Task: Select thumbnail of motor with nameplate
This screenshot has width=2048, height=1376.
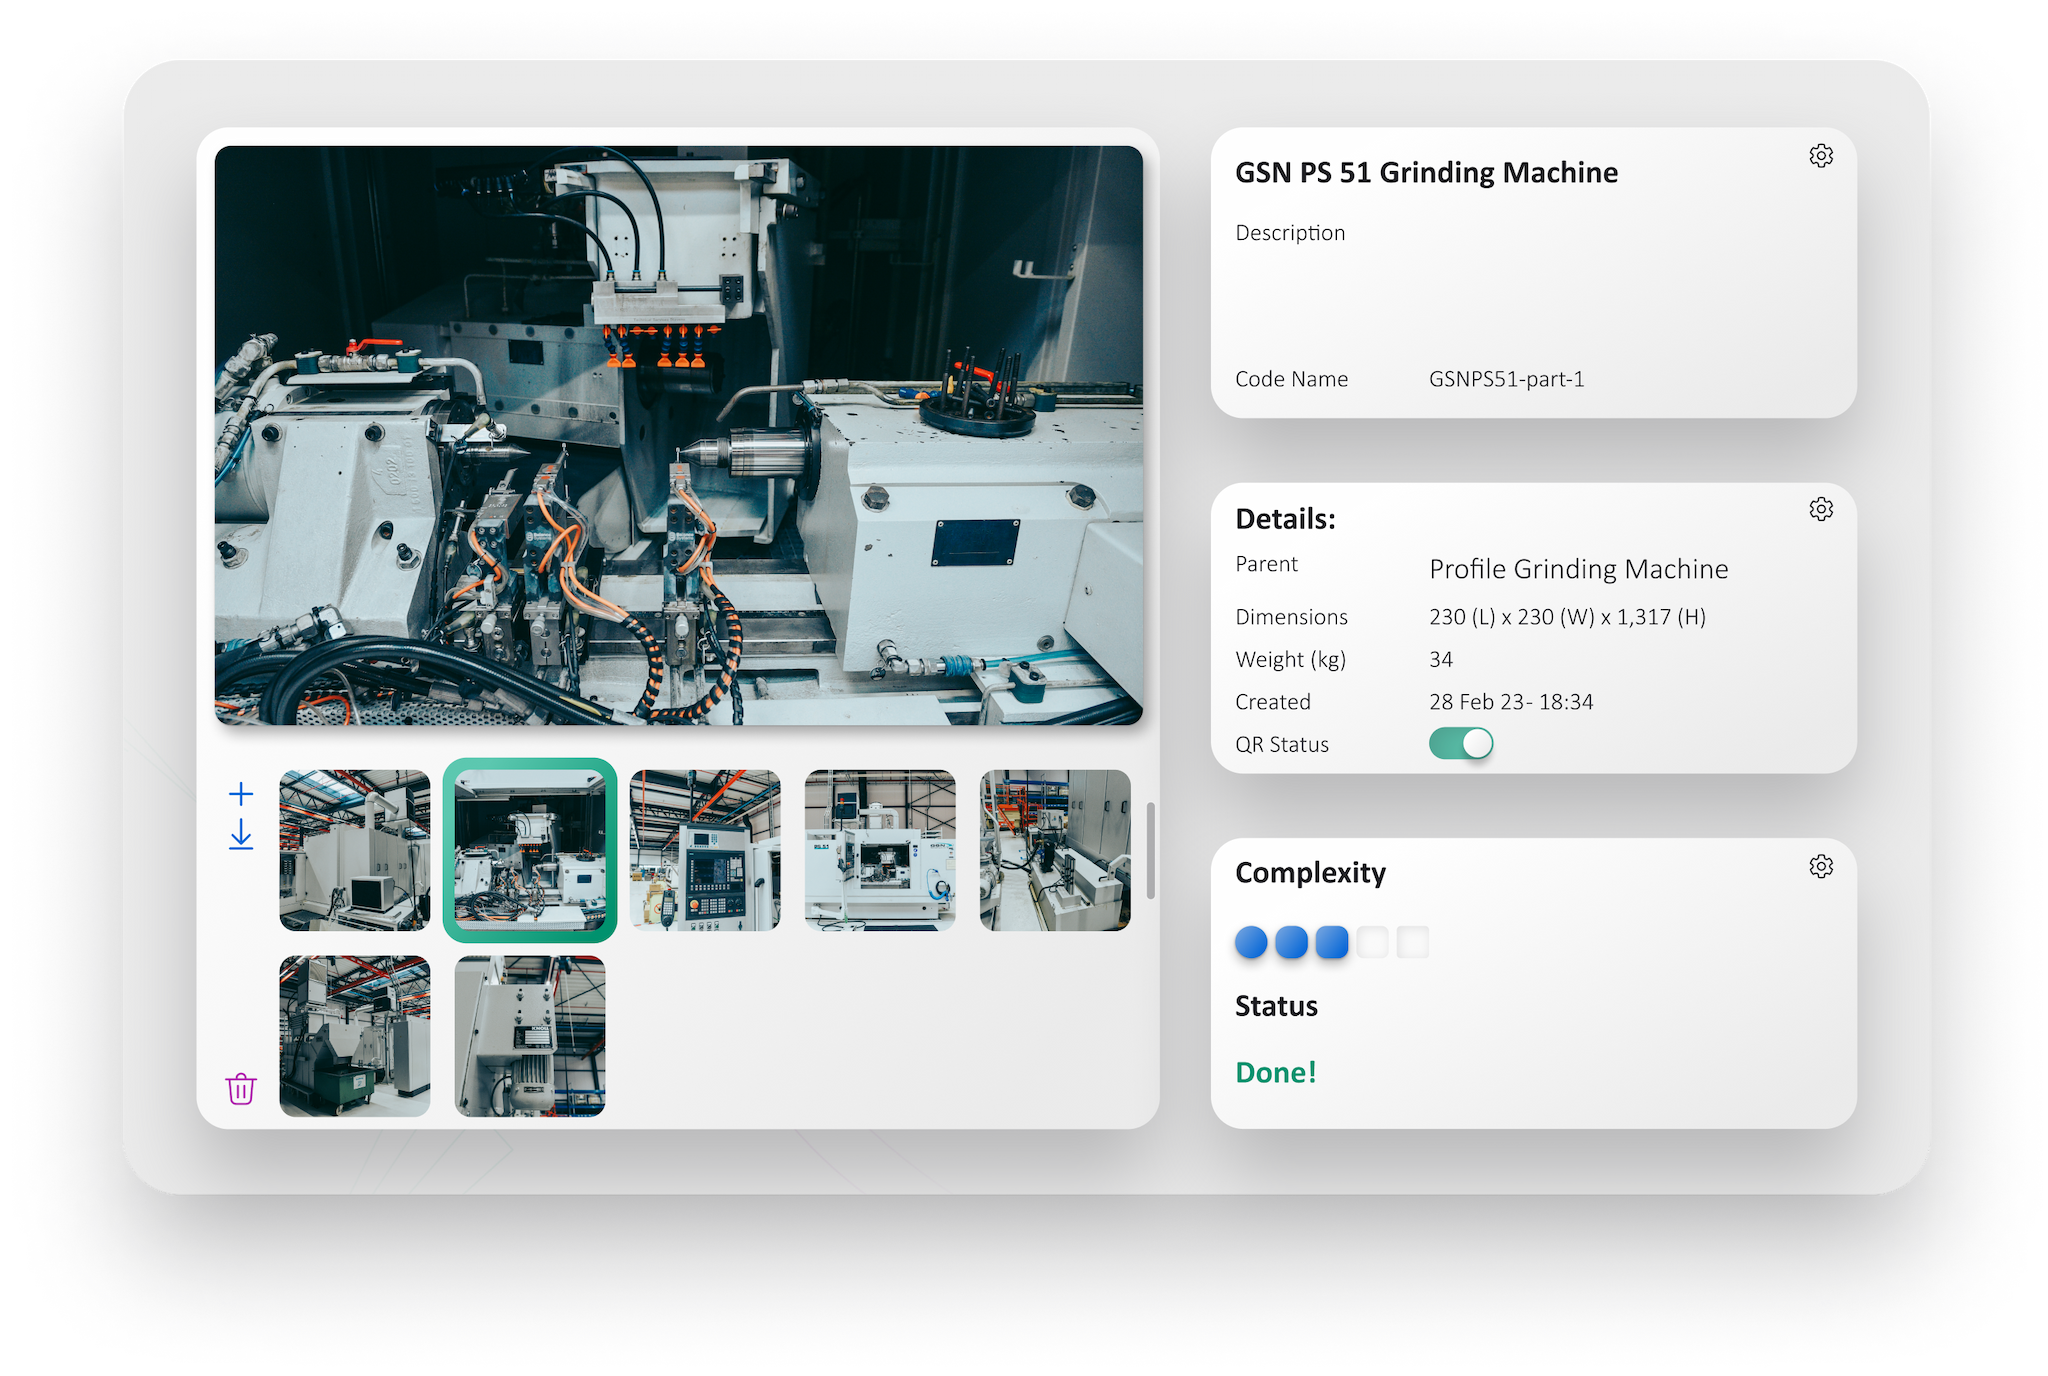Action: click(530, 1036)
